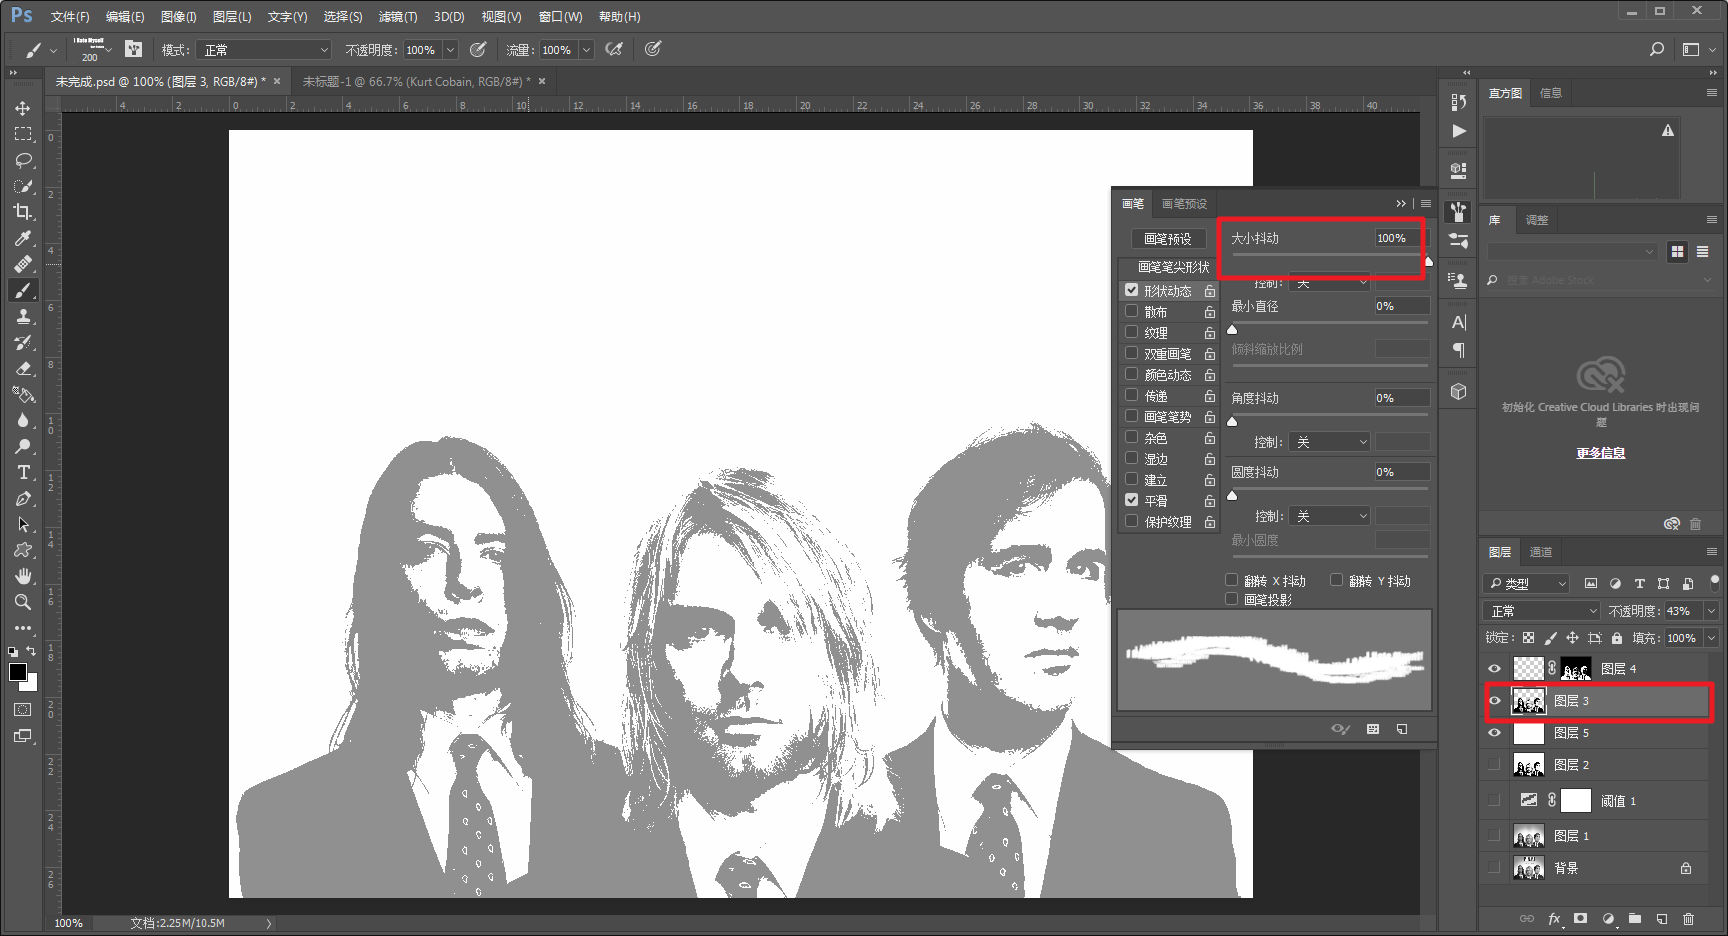
Task: Select the Eraser tool
Action: pyautogui.click(x=23, y=368)
